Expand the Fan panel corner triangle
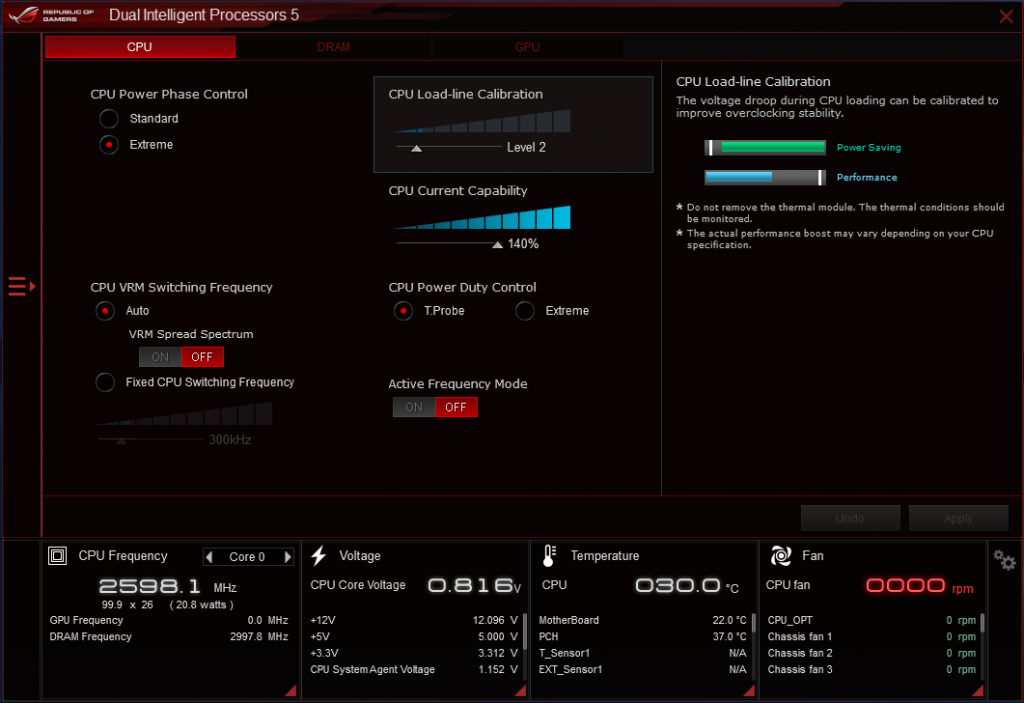This screenshot has width=1024, height=703. click(x=977, y=690)
